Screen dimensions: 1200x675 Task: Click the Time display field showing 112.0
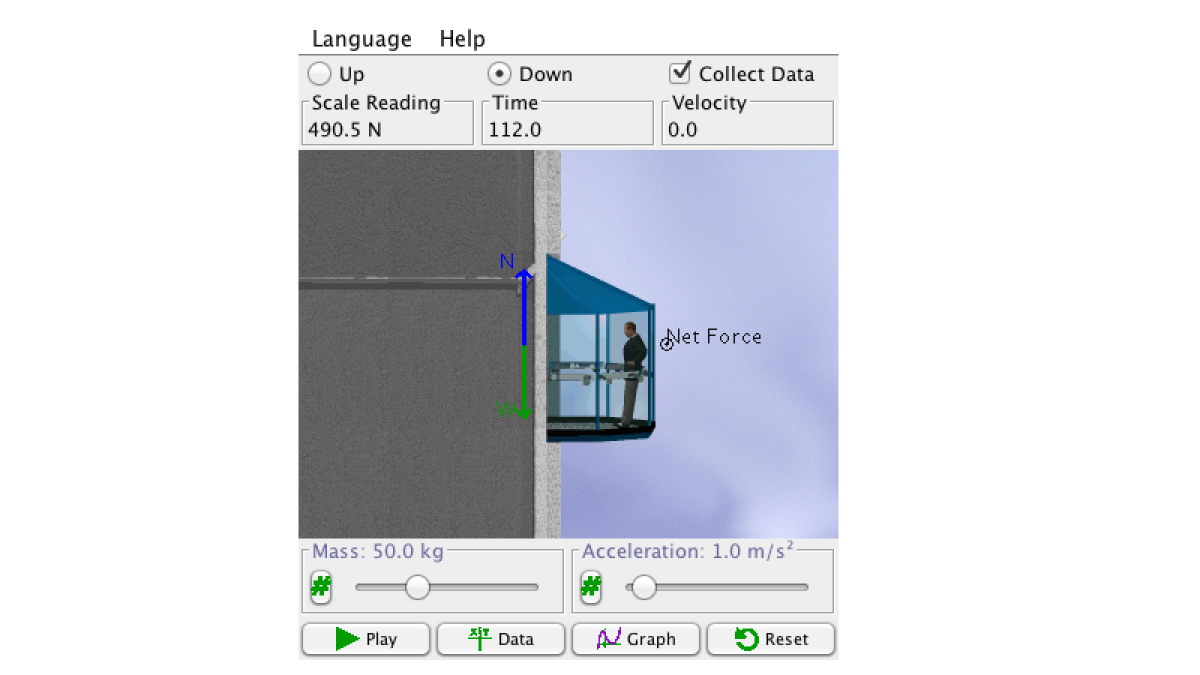[x=566, y=122]
